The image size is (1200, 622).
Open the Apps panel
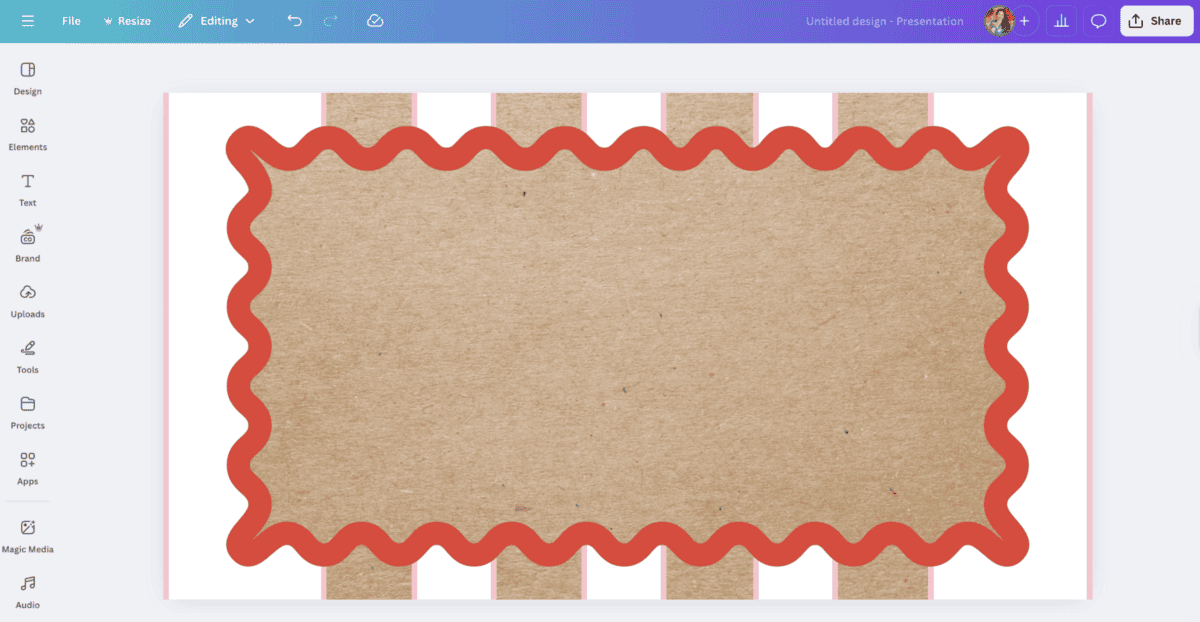tap(28, 467)
